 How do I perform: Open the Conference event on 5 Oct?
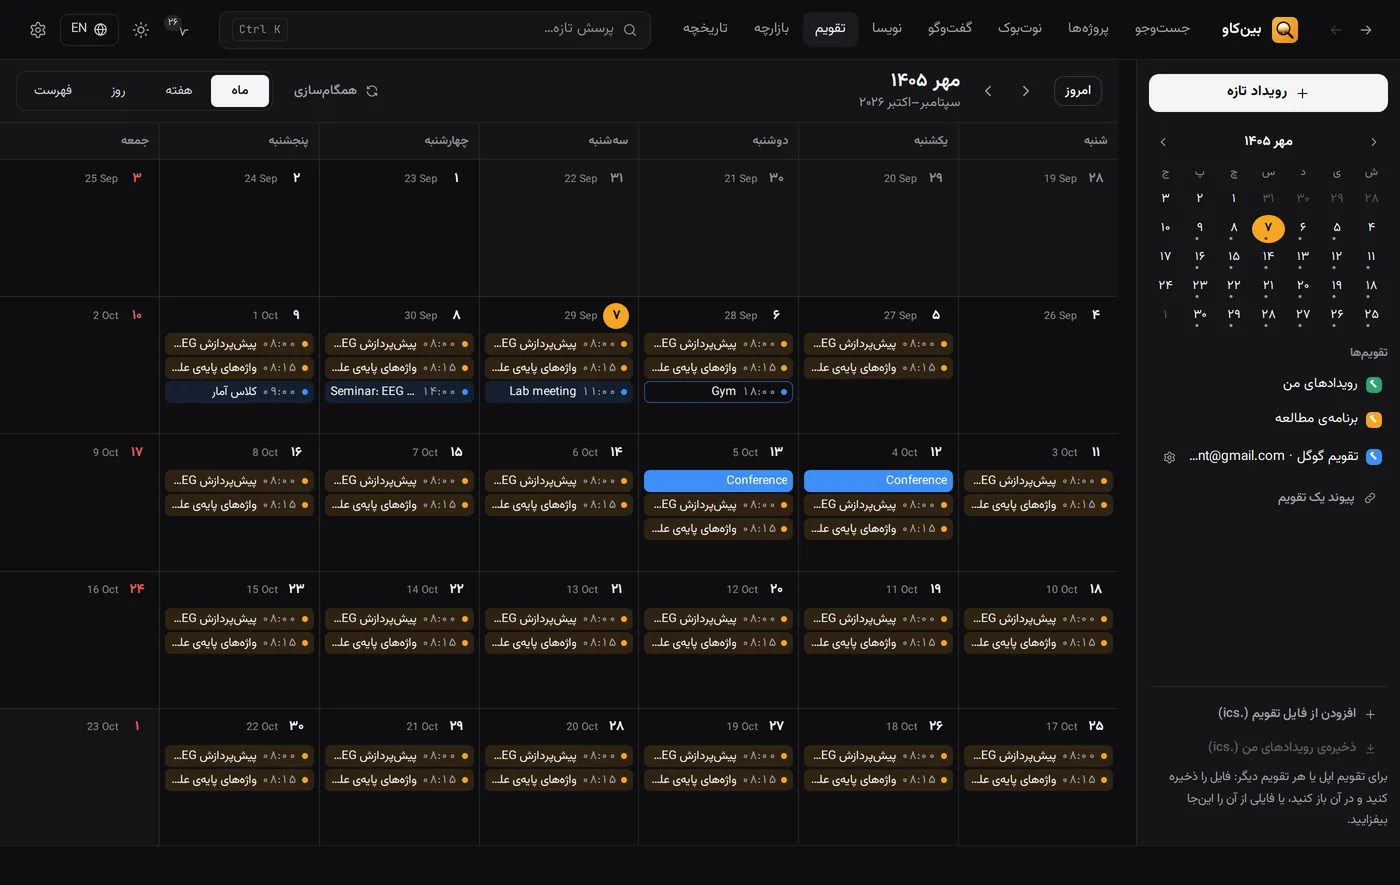point(718,480)
